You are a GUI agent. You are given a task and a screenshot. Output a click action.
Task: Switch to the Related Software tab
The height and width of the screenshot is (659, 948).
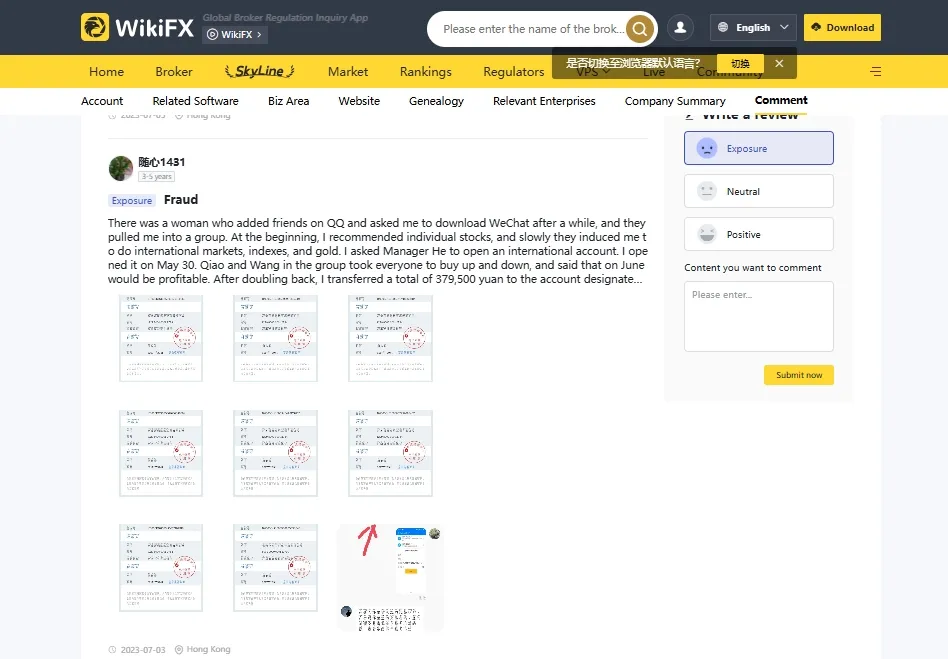coord(195,101)
